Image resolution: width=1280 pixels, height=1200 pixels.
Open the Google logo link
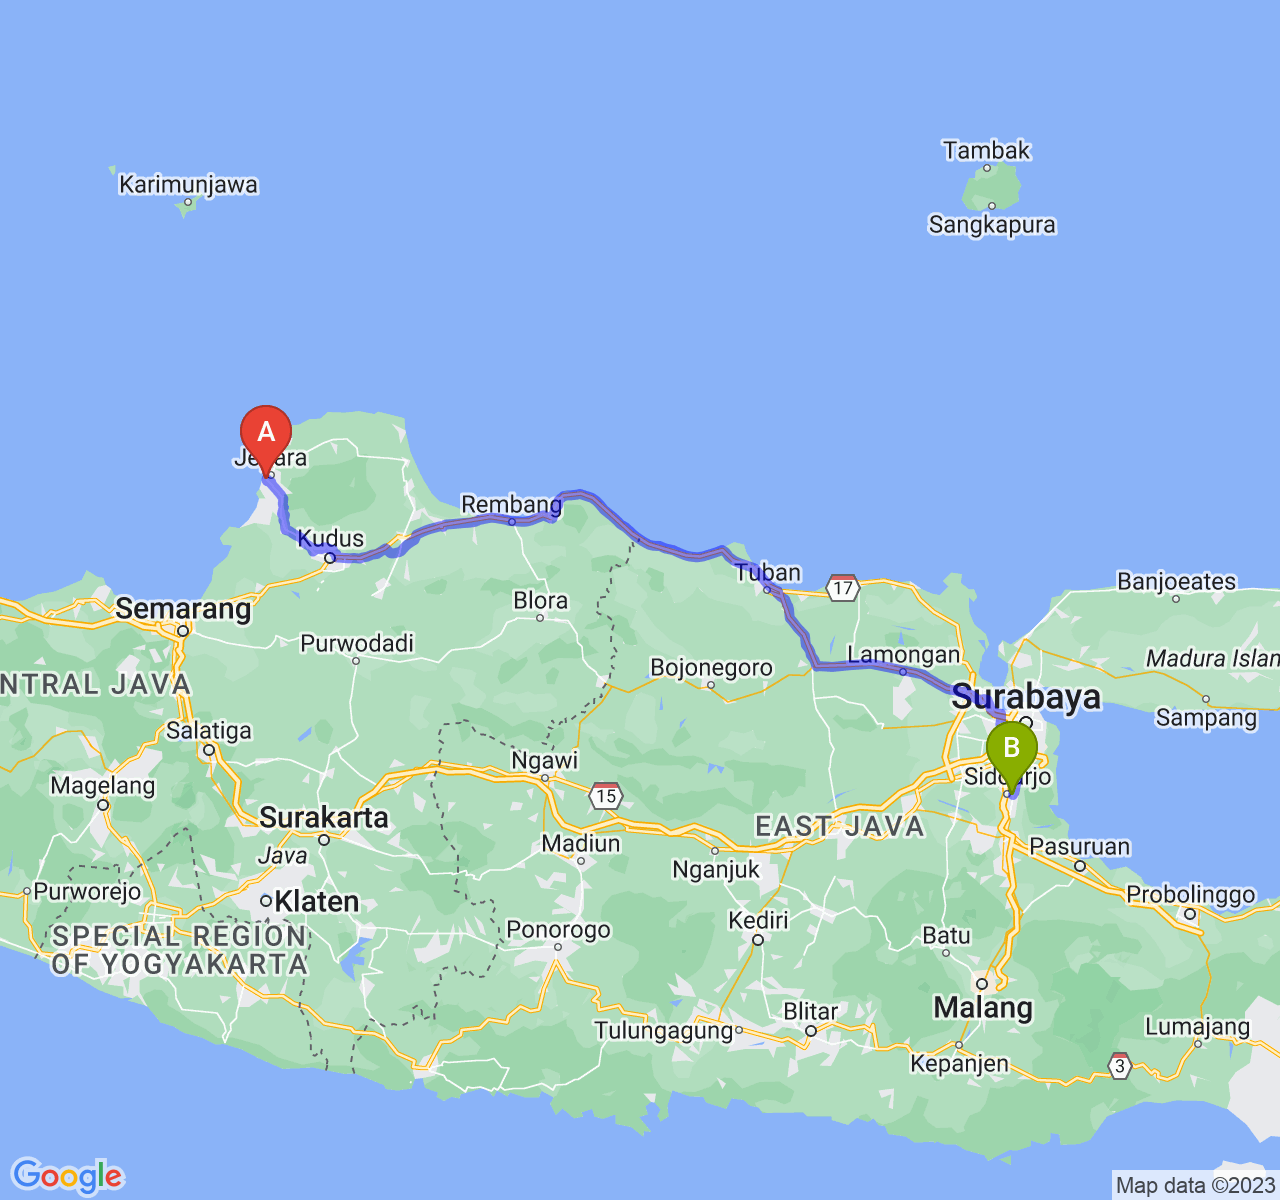coord(67,1176)
